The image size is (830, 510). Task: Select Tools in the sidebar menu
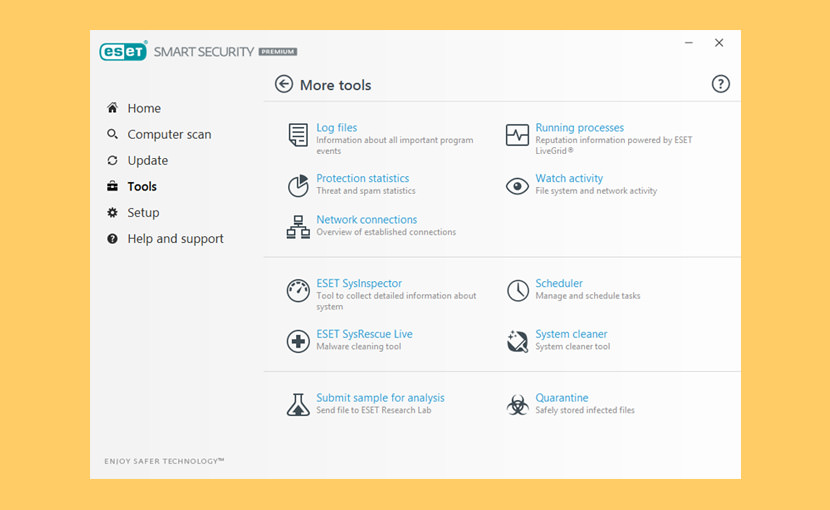coord(142,186)
